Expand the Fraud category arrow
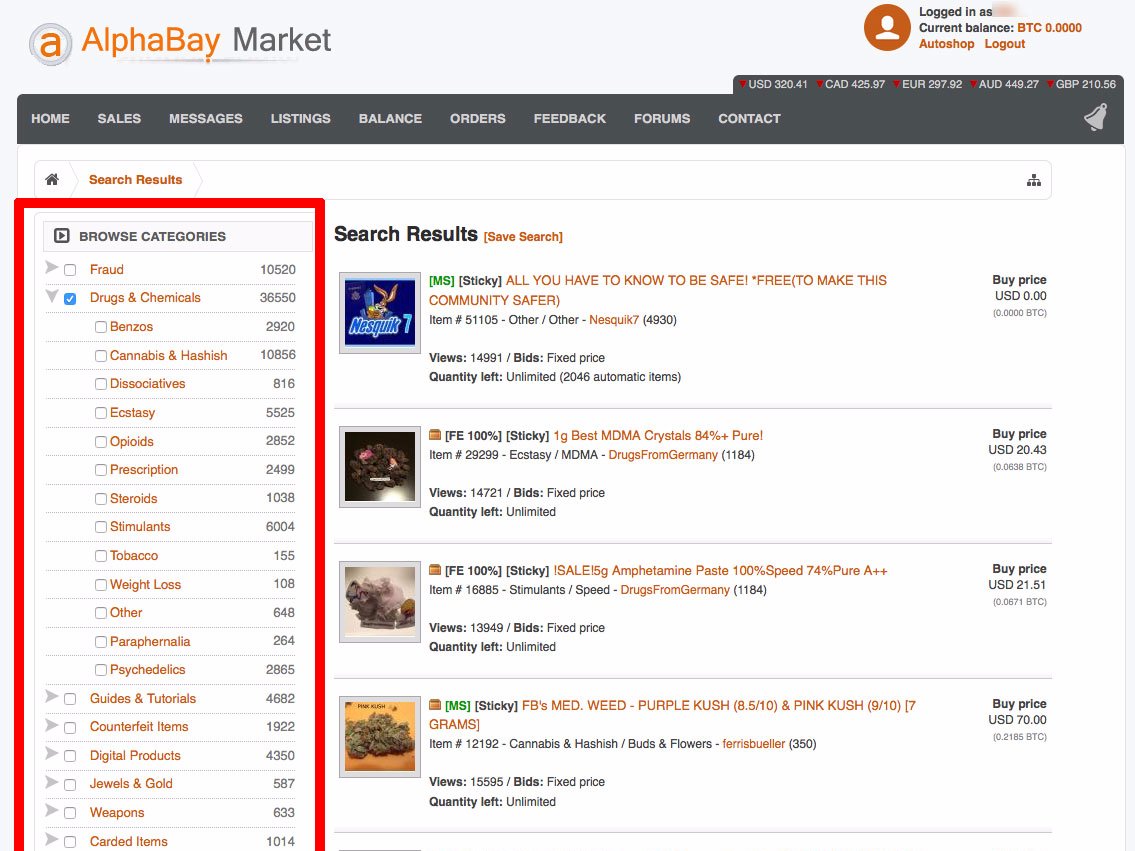 51,267
